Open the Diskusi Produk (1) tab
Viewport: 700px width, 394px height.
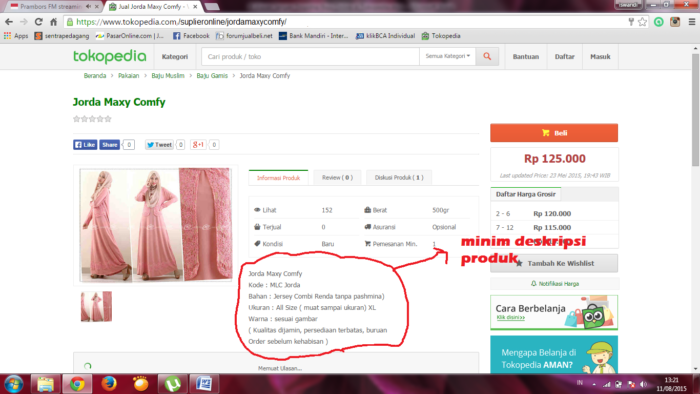click(x=399, y=178)
